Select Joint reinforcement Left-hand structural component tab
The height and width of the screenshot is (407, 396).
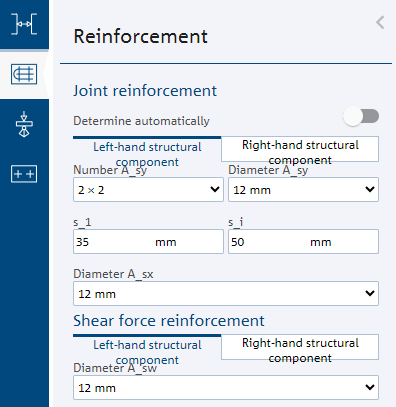tap(147, 152)
